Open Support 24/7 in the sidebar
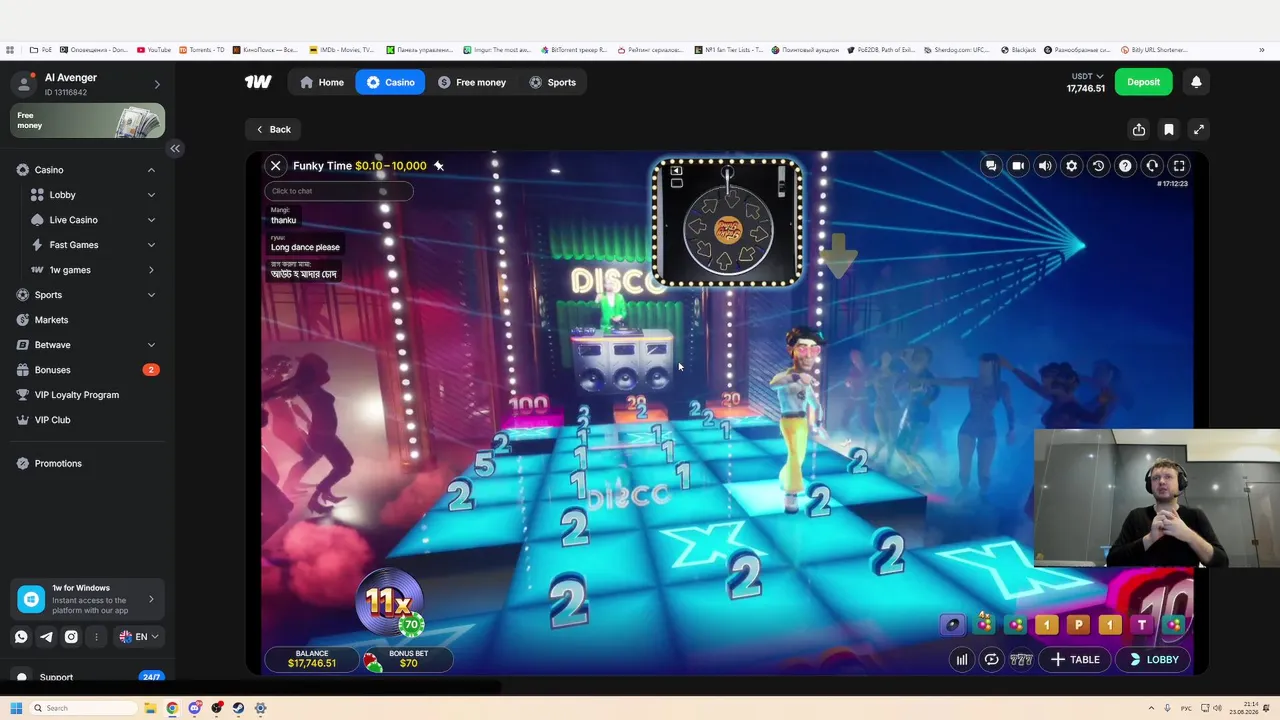Viewport: 1280px width, 720px height. (88, 677)
